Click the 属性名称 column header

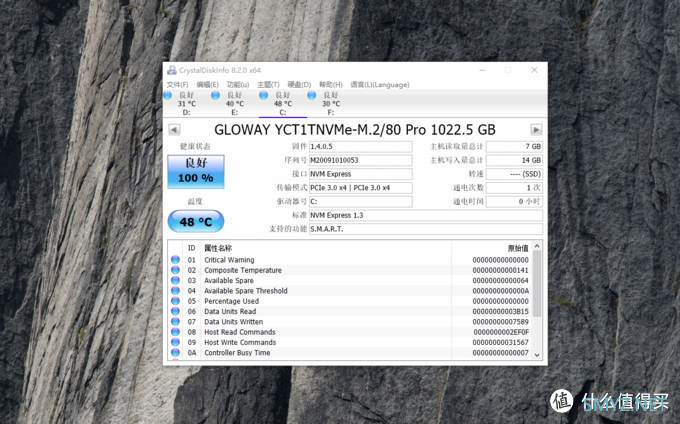[326, 248]
